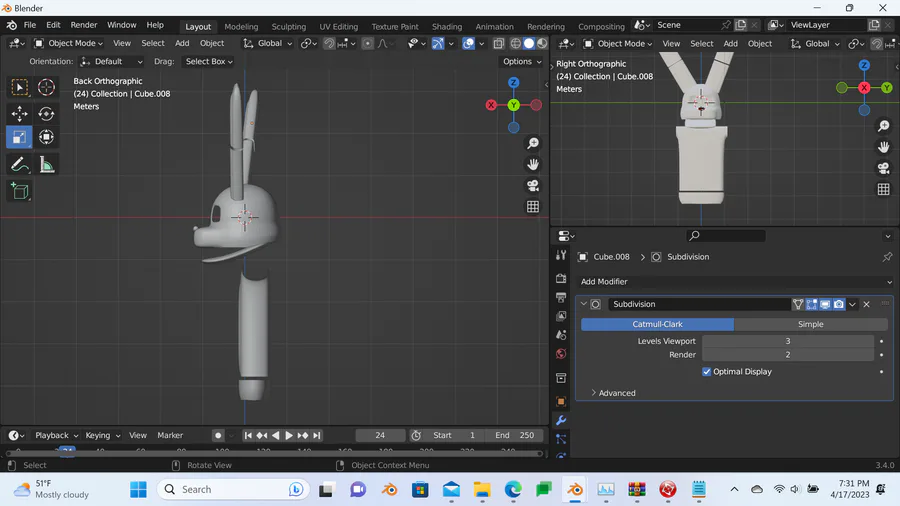Image resolution: width=900 pixels, height=506 pixels.
Task: Toggle camera view in left viewport
Action: [x=533, y=186]
